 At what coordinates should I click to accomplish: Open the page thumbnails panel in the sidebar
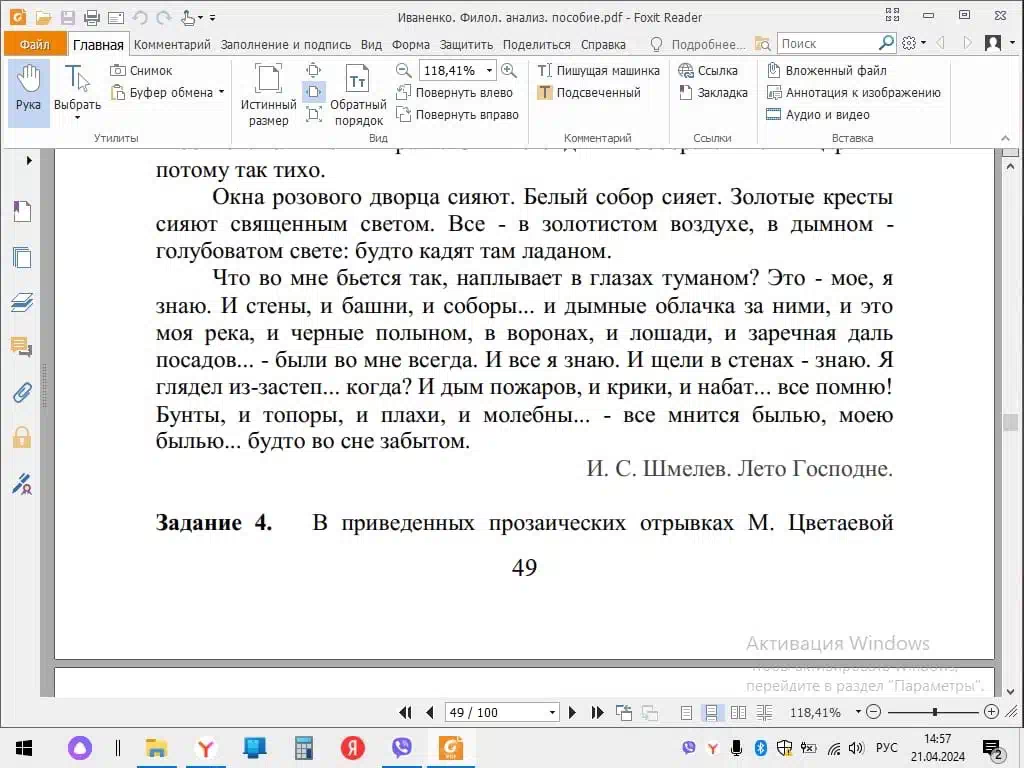22,257
